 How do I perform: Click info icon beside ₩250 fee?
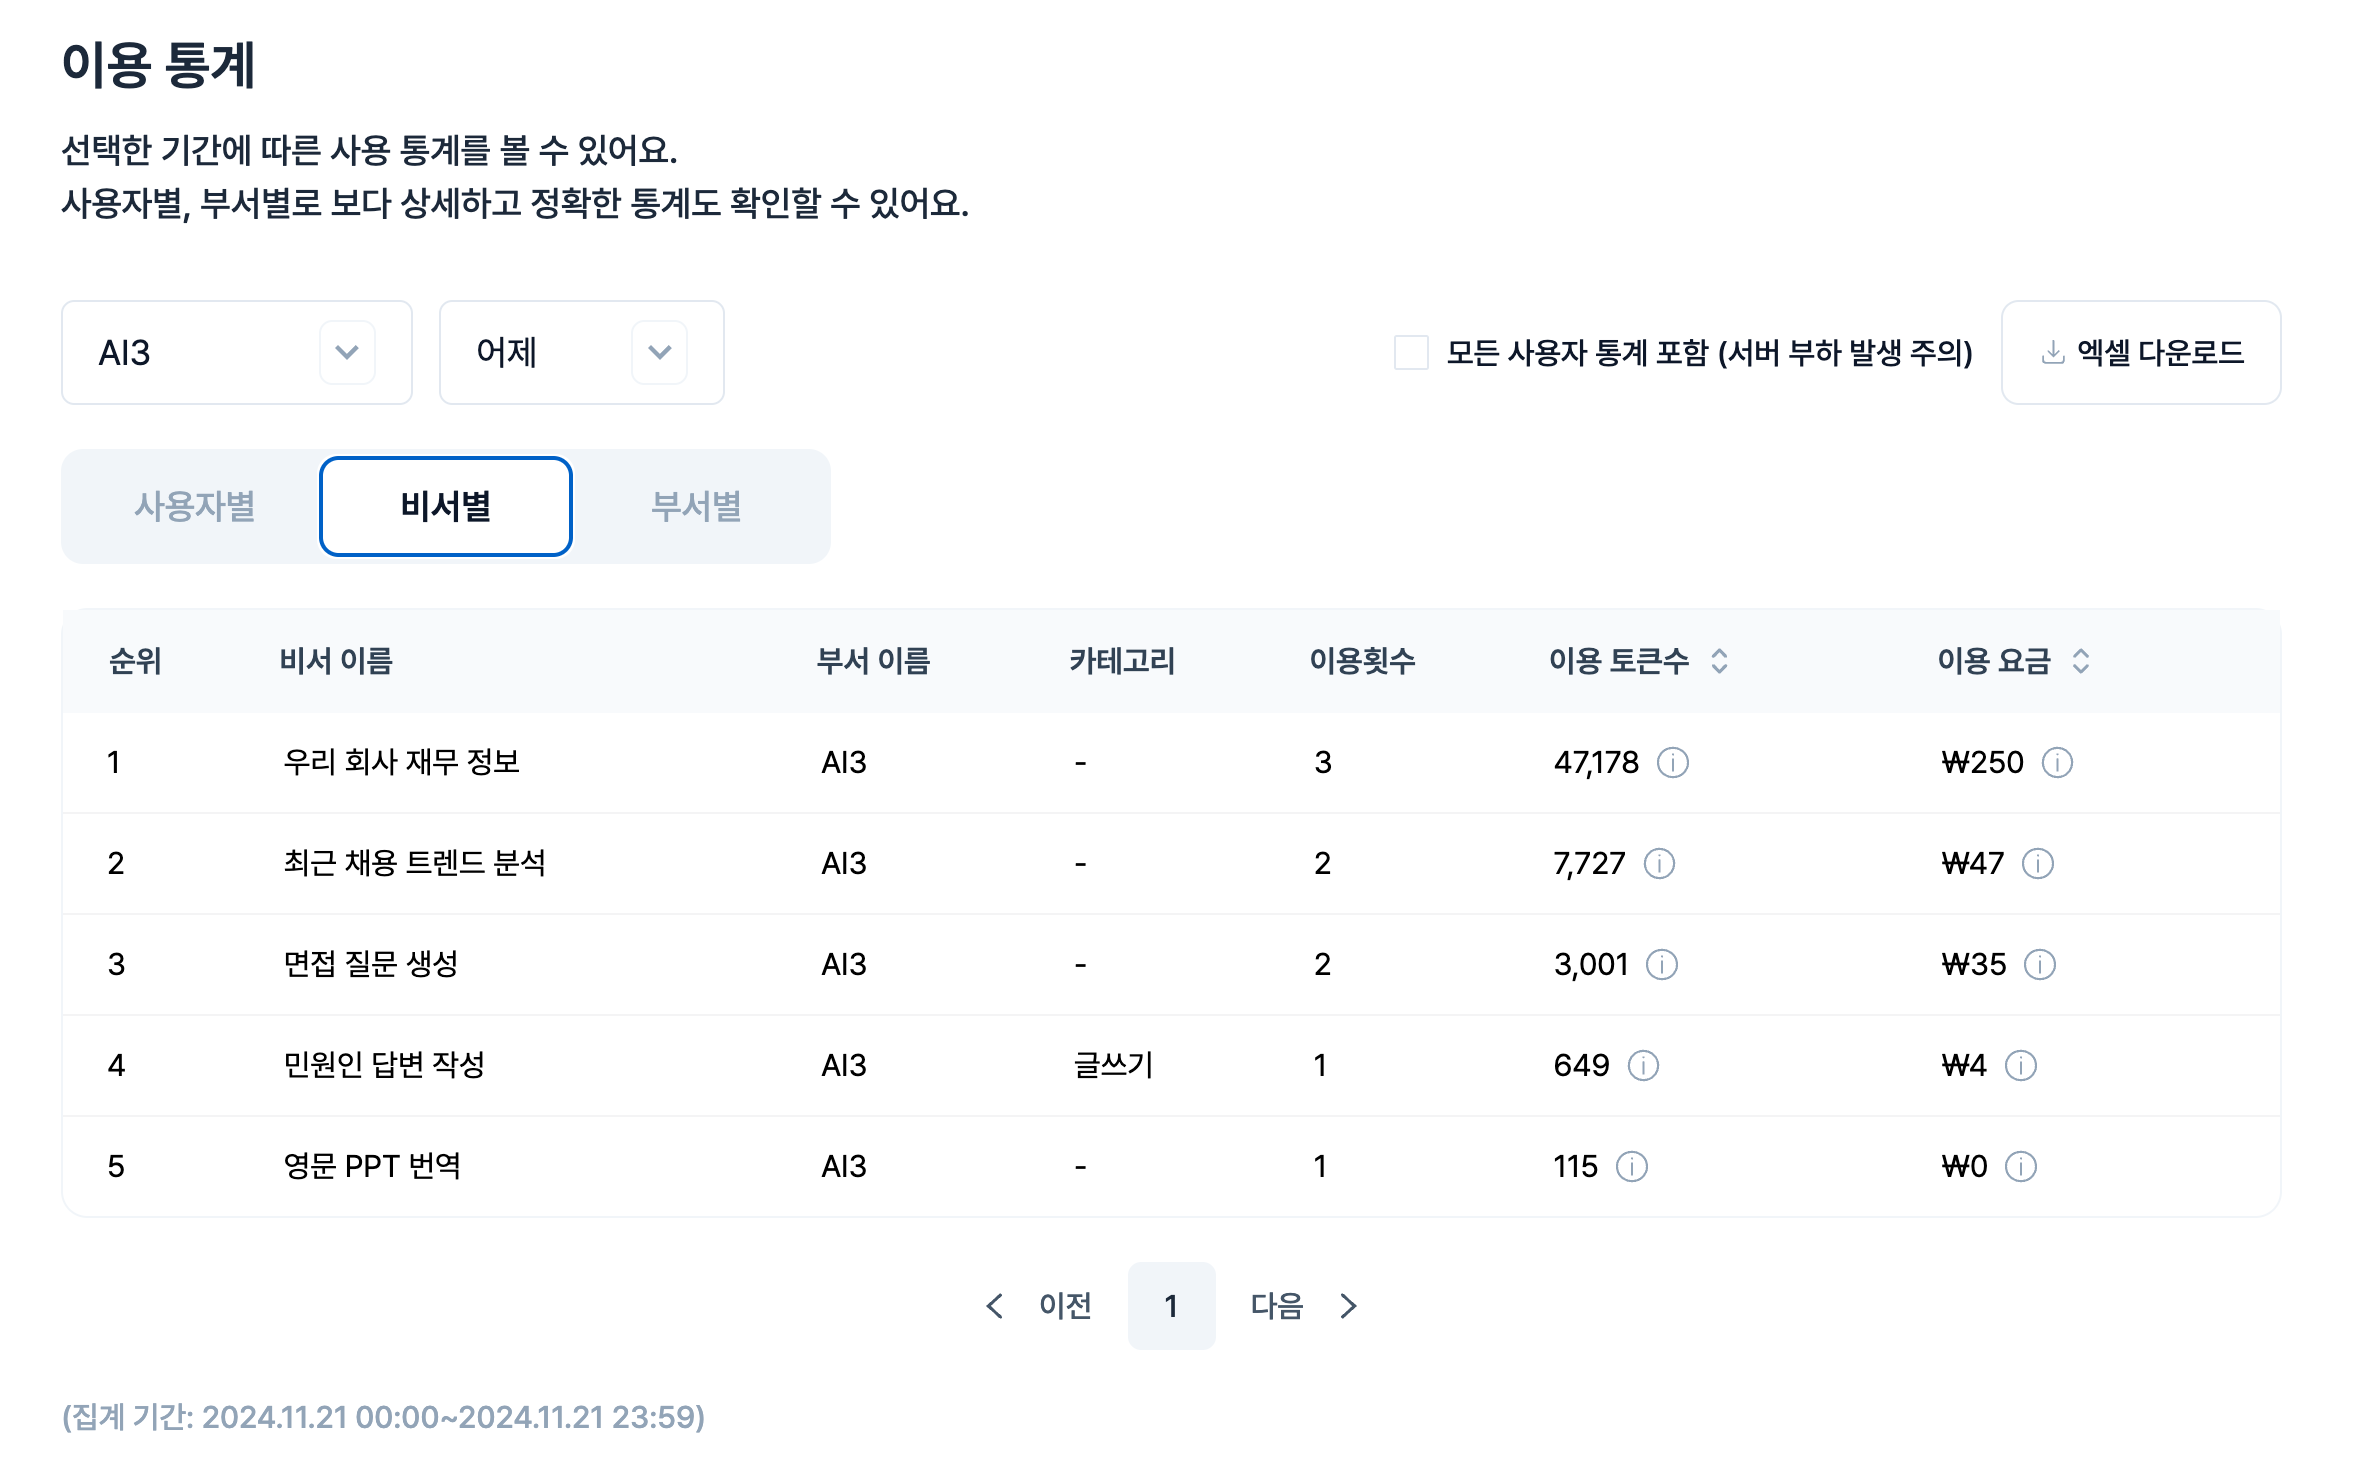pyautogui.click(x=2056, y=763)
